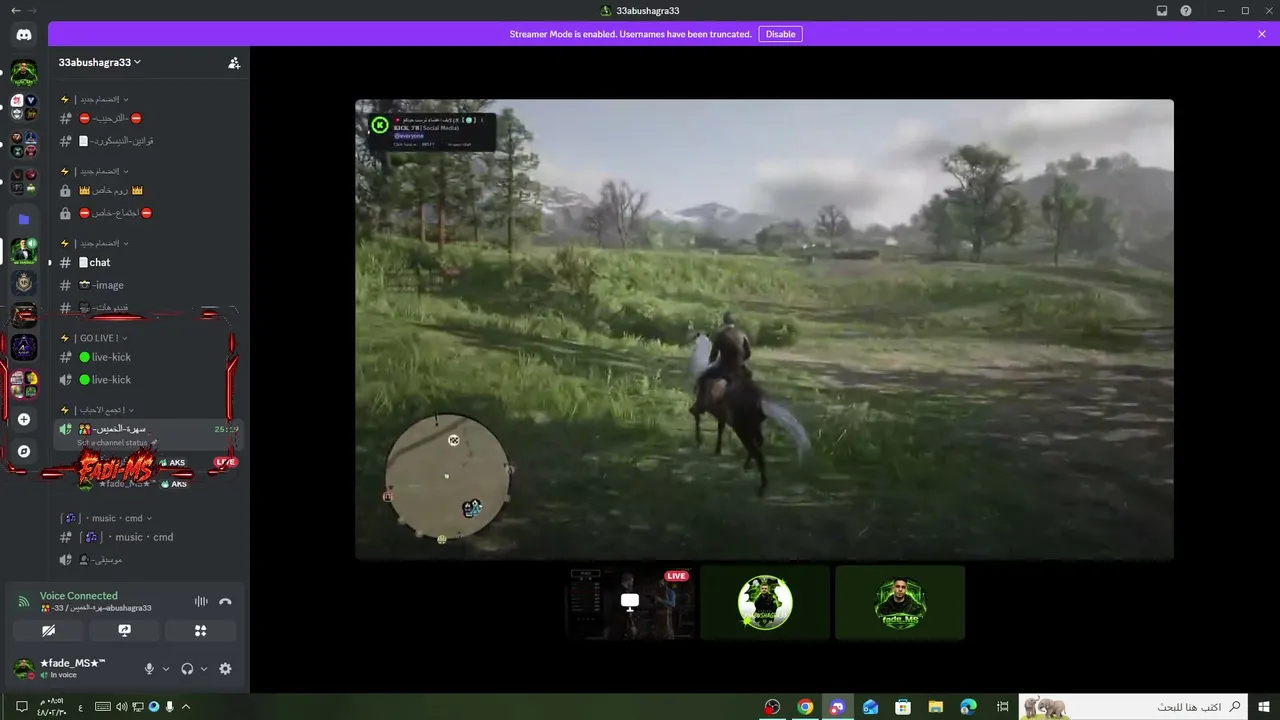
Task: Open Discord direct messages home icon
Action: [x=24, y=34]
